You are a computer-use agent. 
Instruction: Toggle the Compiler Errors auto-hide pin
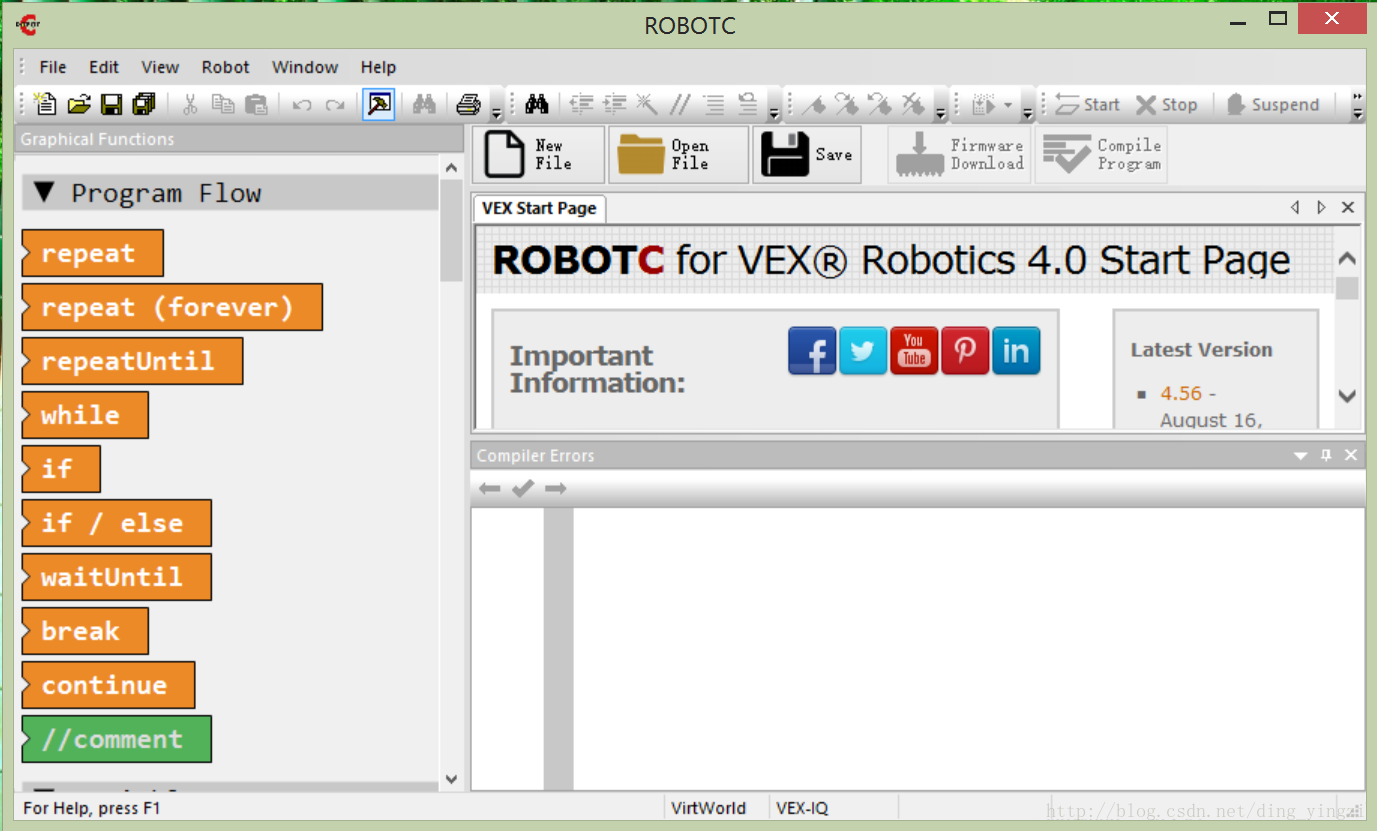coord(1326,456)
